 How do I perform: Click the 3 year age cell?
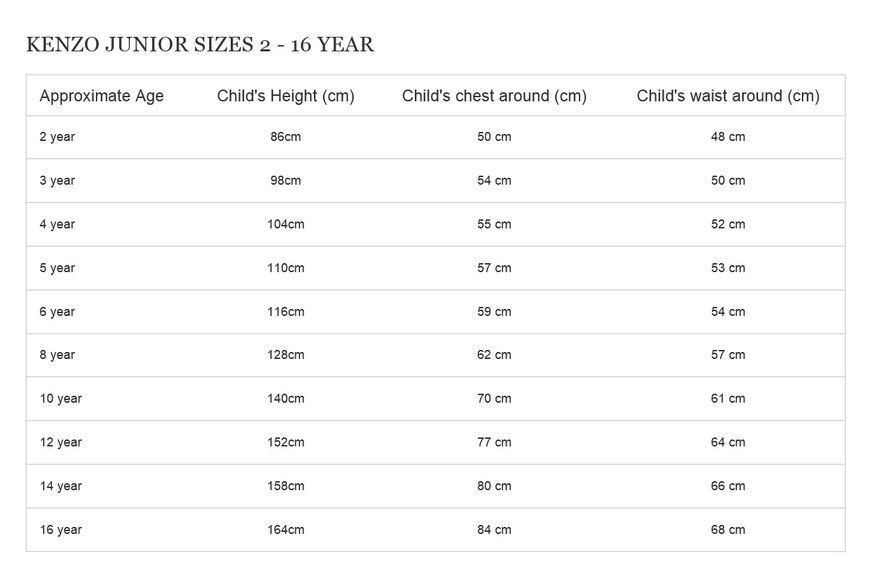57,181
